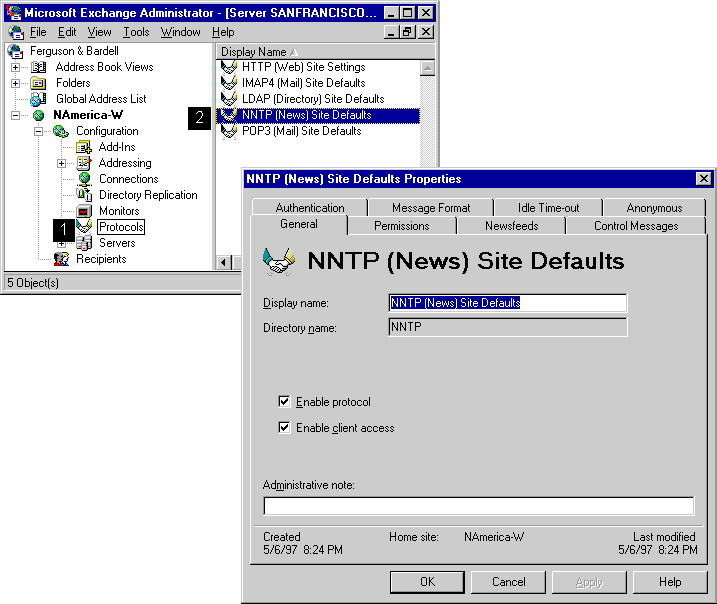This screenshot has width=717, height=604.
Task: Toggle the Enable protocol checkbox
Action: [284, 401]
